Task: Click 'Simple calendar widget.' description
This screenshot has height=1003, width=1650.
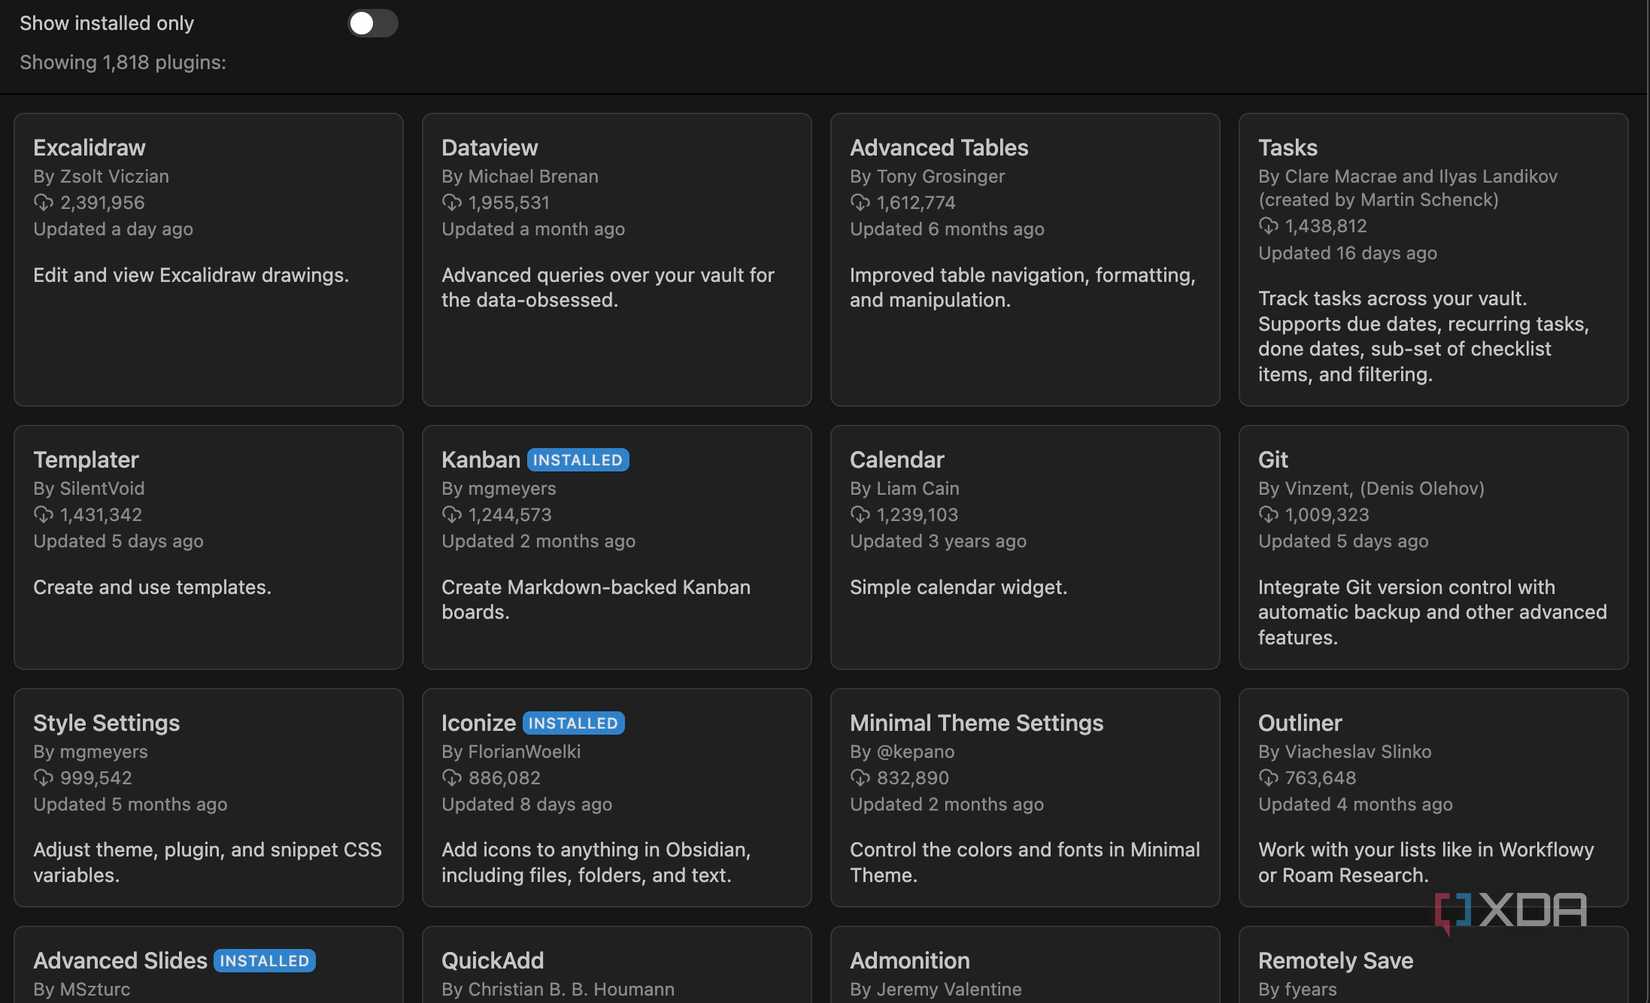Action: coord(958,587)
